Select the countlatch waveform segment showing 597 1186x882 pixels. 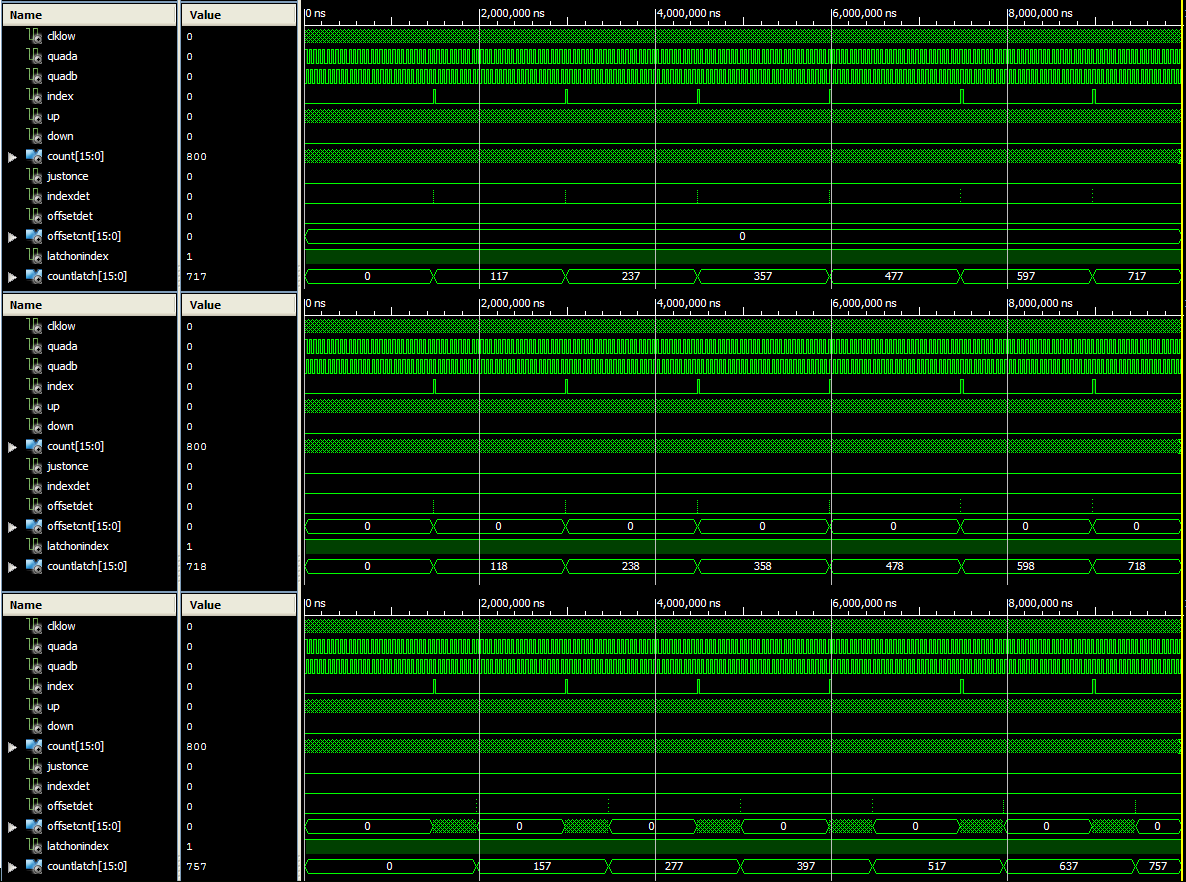click(1026, 276)
